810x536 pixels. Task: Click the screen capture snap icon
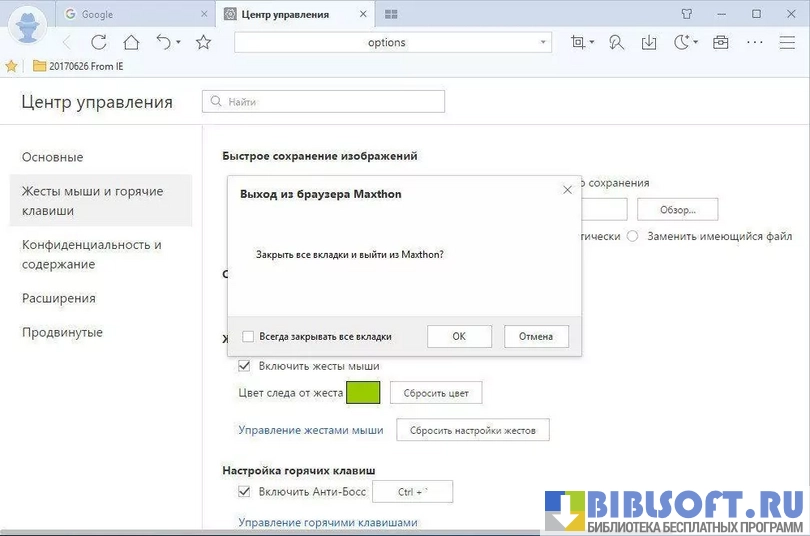pyautogui.click(x=577, y=42)
